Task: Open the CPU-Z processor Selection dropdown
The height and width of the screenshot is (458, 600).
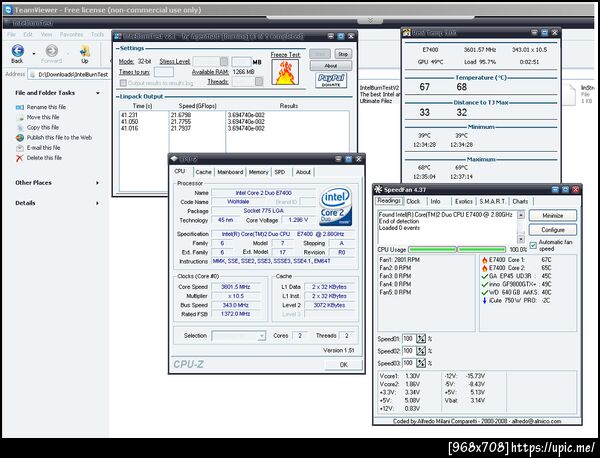Action: pyautogui.click(x=261, y=336)
